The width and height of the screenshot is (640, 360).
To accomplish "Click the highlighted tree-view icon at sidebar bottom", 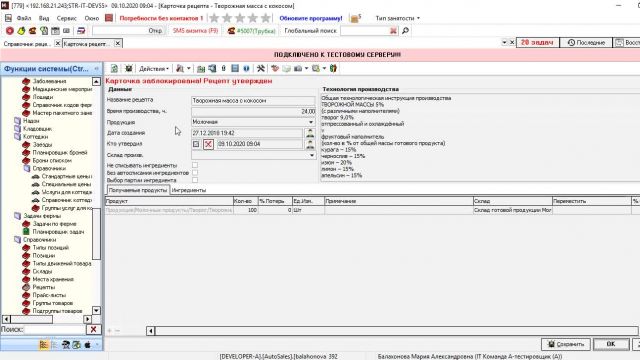I will point(44,345).
